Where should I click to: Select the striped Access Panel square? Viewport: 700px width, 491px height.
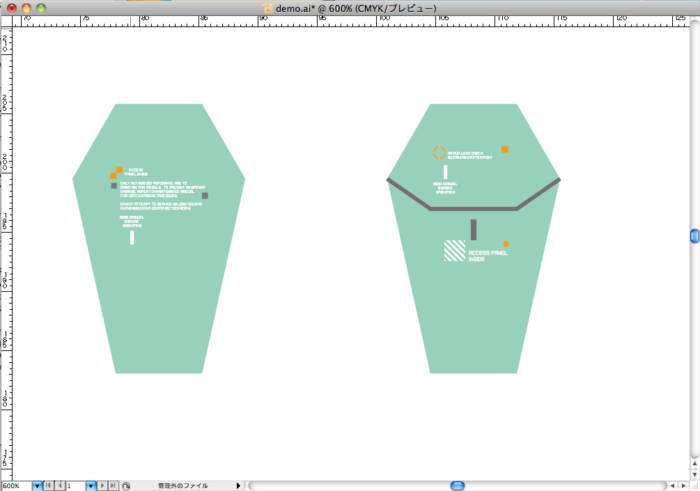[x=454, y=251]
